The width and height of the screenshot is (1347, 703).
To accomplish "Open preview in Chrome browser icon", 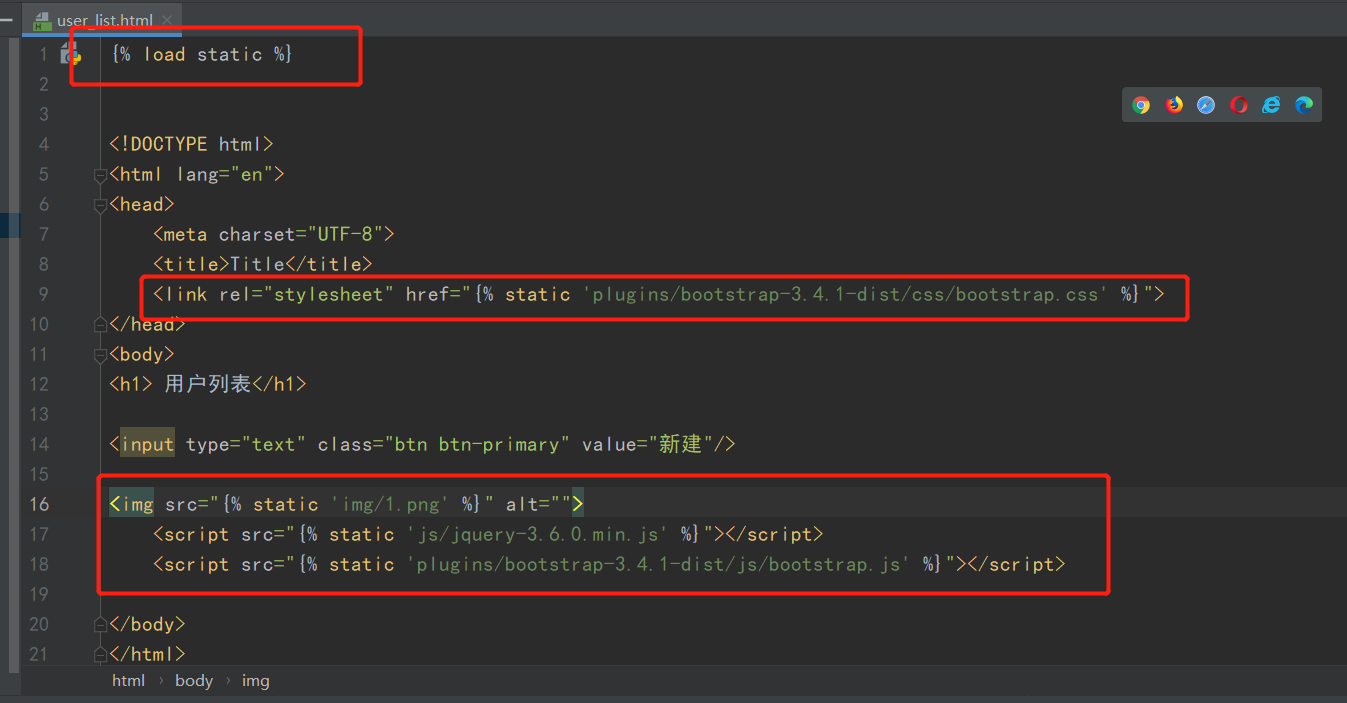I will click(x=1141, y=105).
